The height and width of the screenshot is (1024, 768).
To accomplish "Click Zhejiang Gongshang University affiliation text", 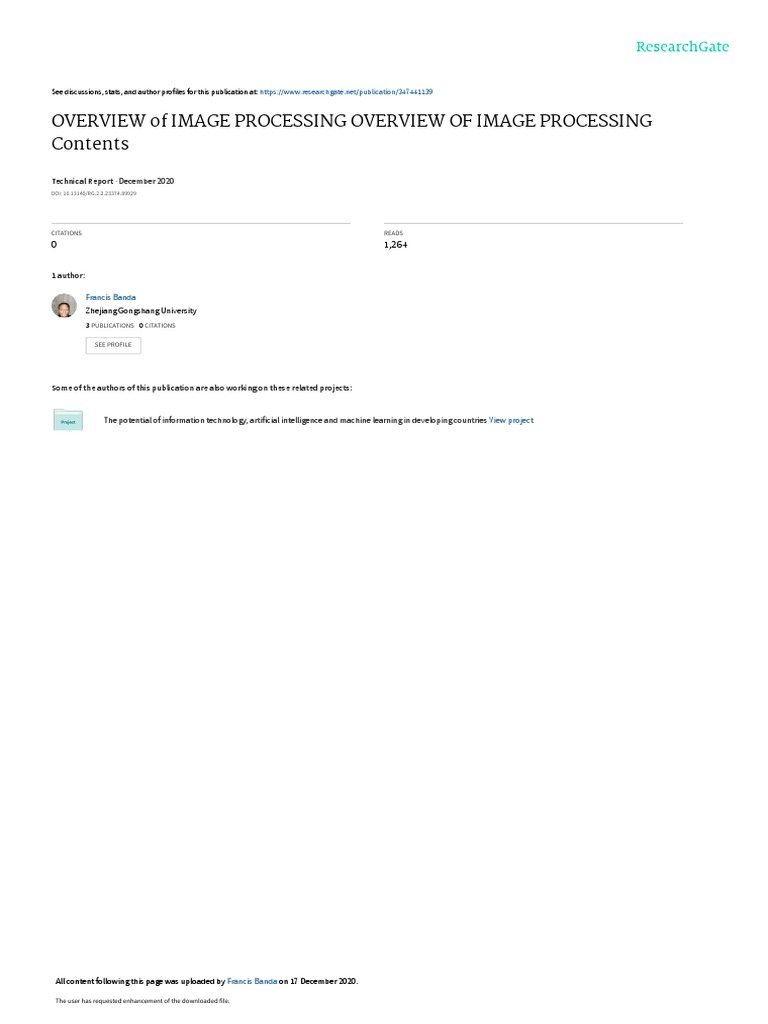I will pos(141,311).
